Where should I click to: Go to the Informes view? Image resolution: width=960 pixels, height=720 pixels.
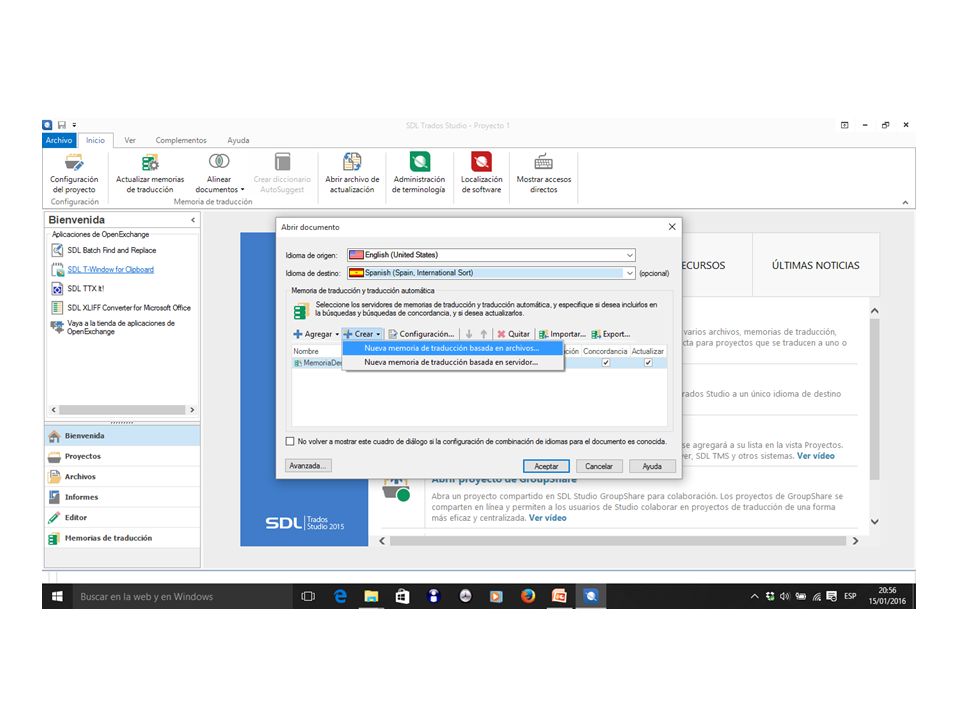click(x=122, y=497)
